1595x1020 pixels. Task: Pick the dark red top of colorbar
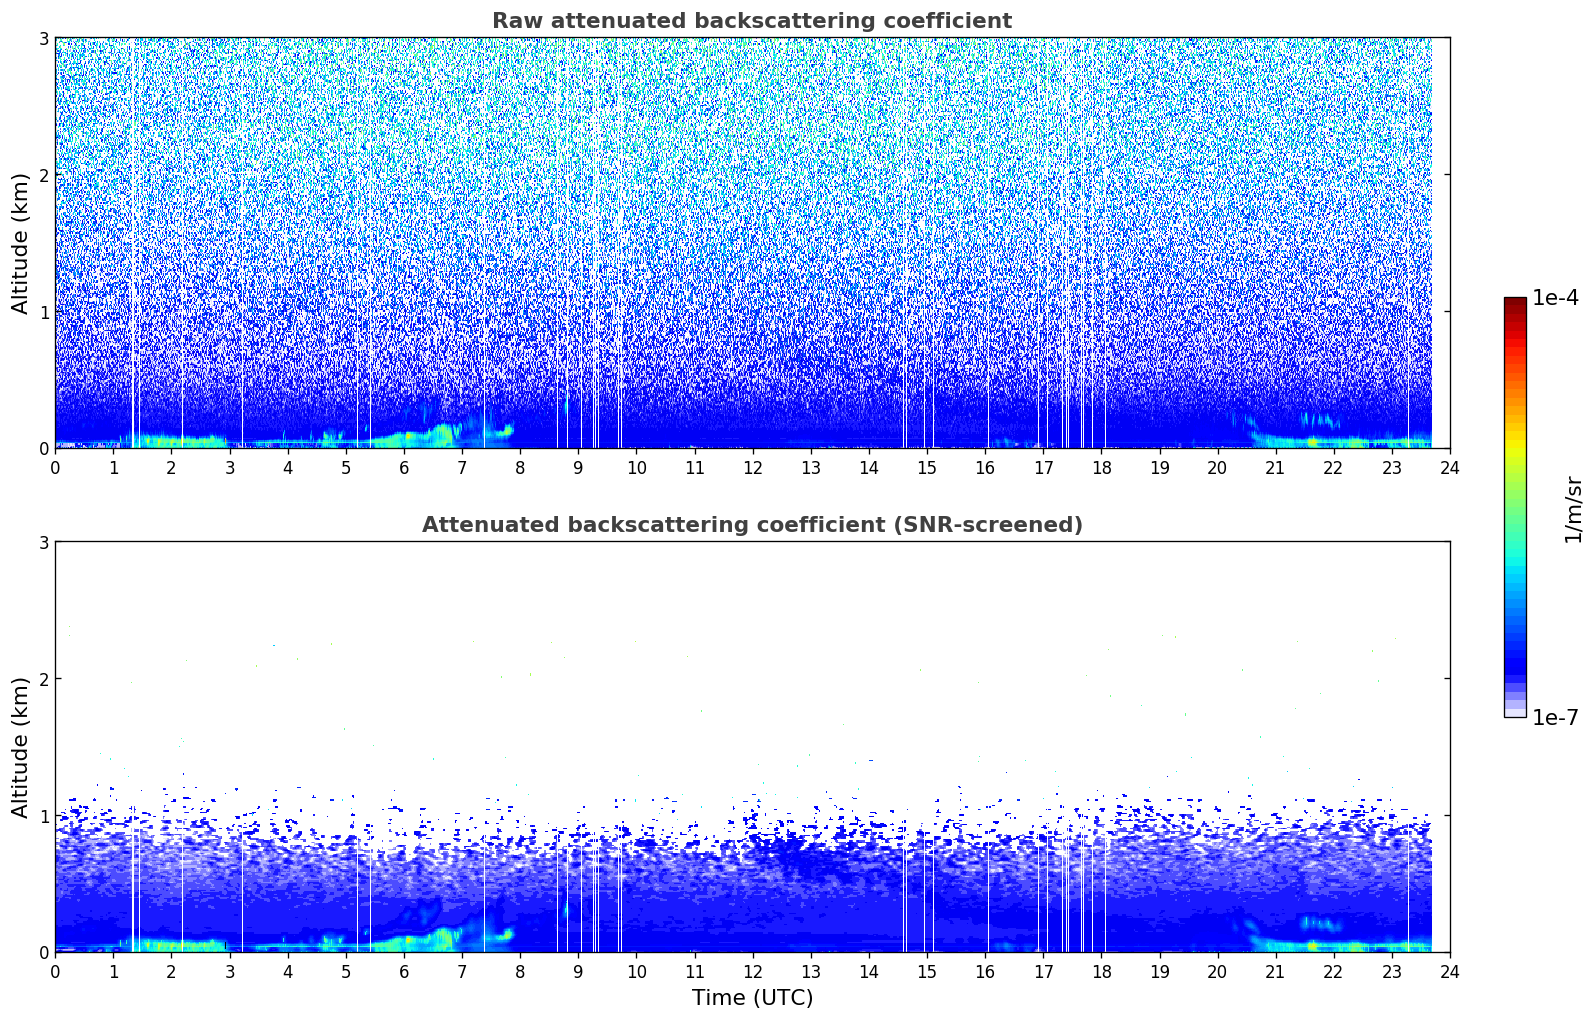point(1514,304)
